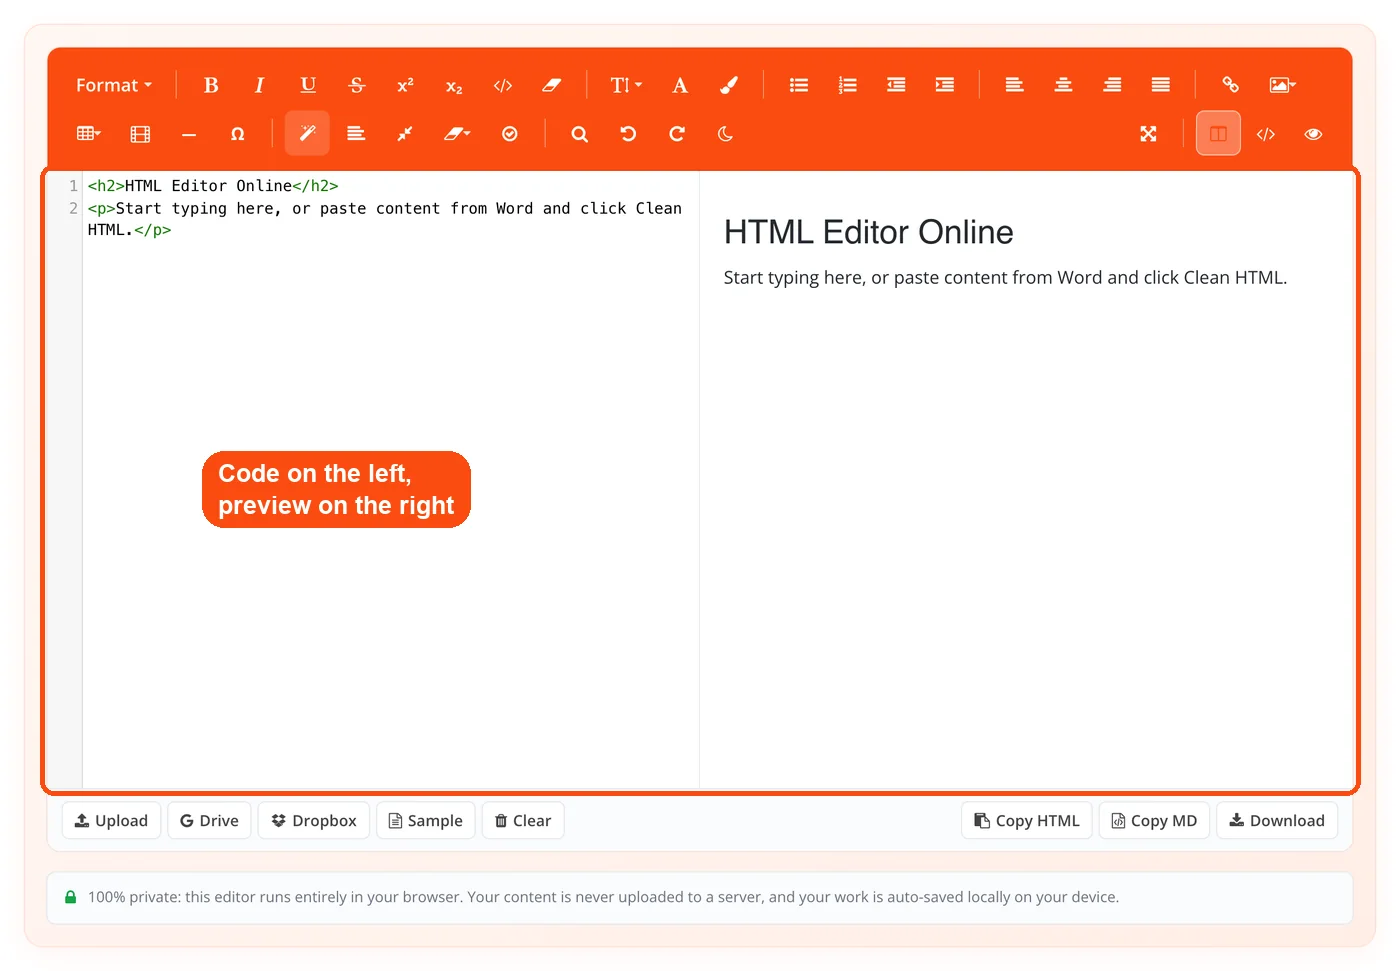Viewport: 1400px width, 971px height.
Task: Apply subscript formatting
Action: coord(454,85)
